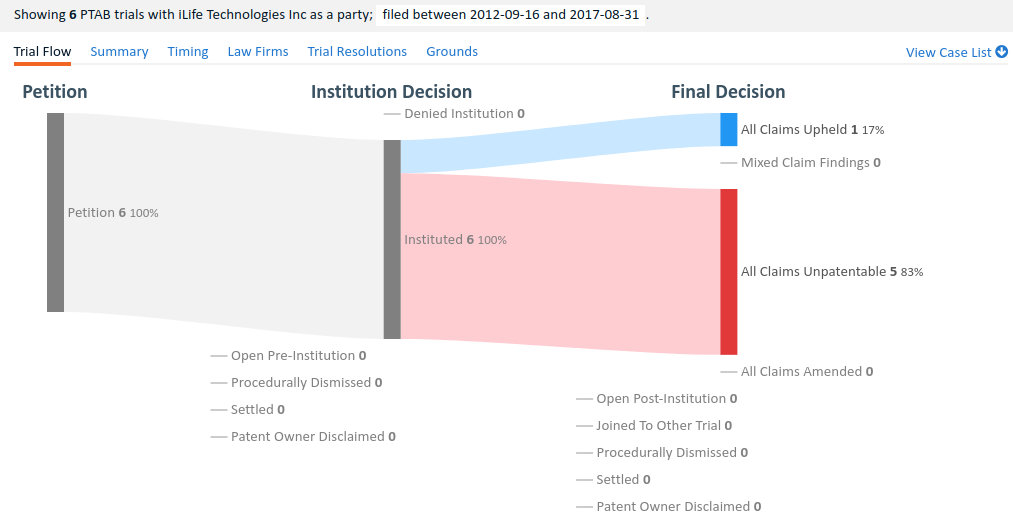Click the View Case List download arrow icon
The height and width of the screenshot is (515, 1013).
click(x=1002, y=52)
